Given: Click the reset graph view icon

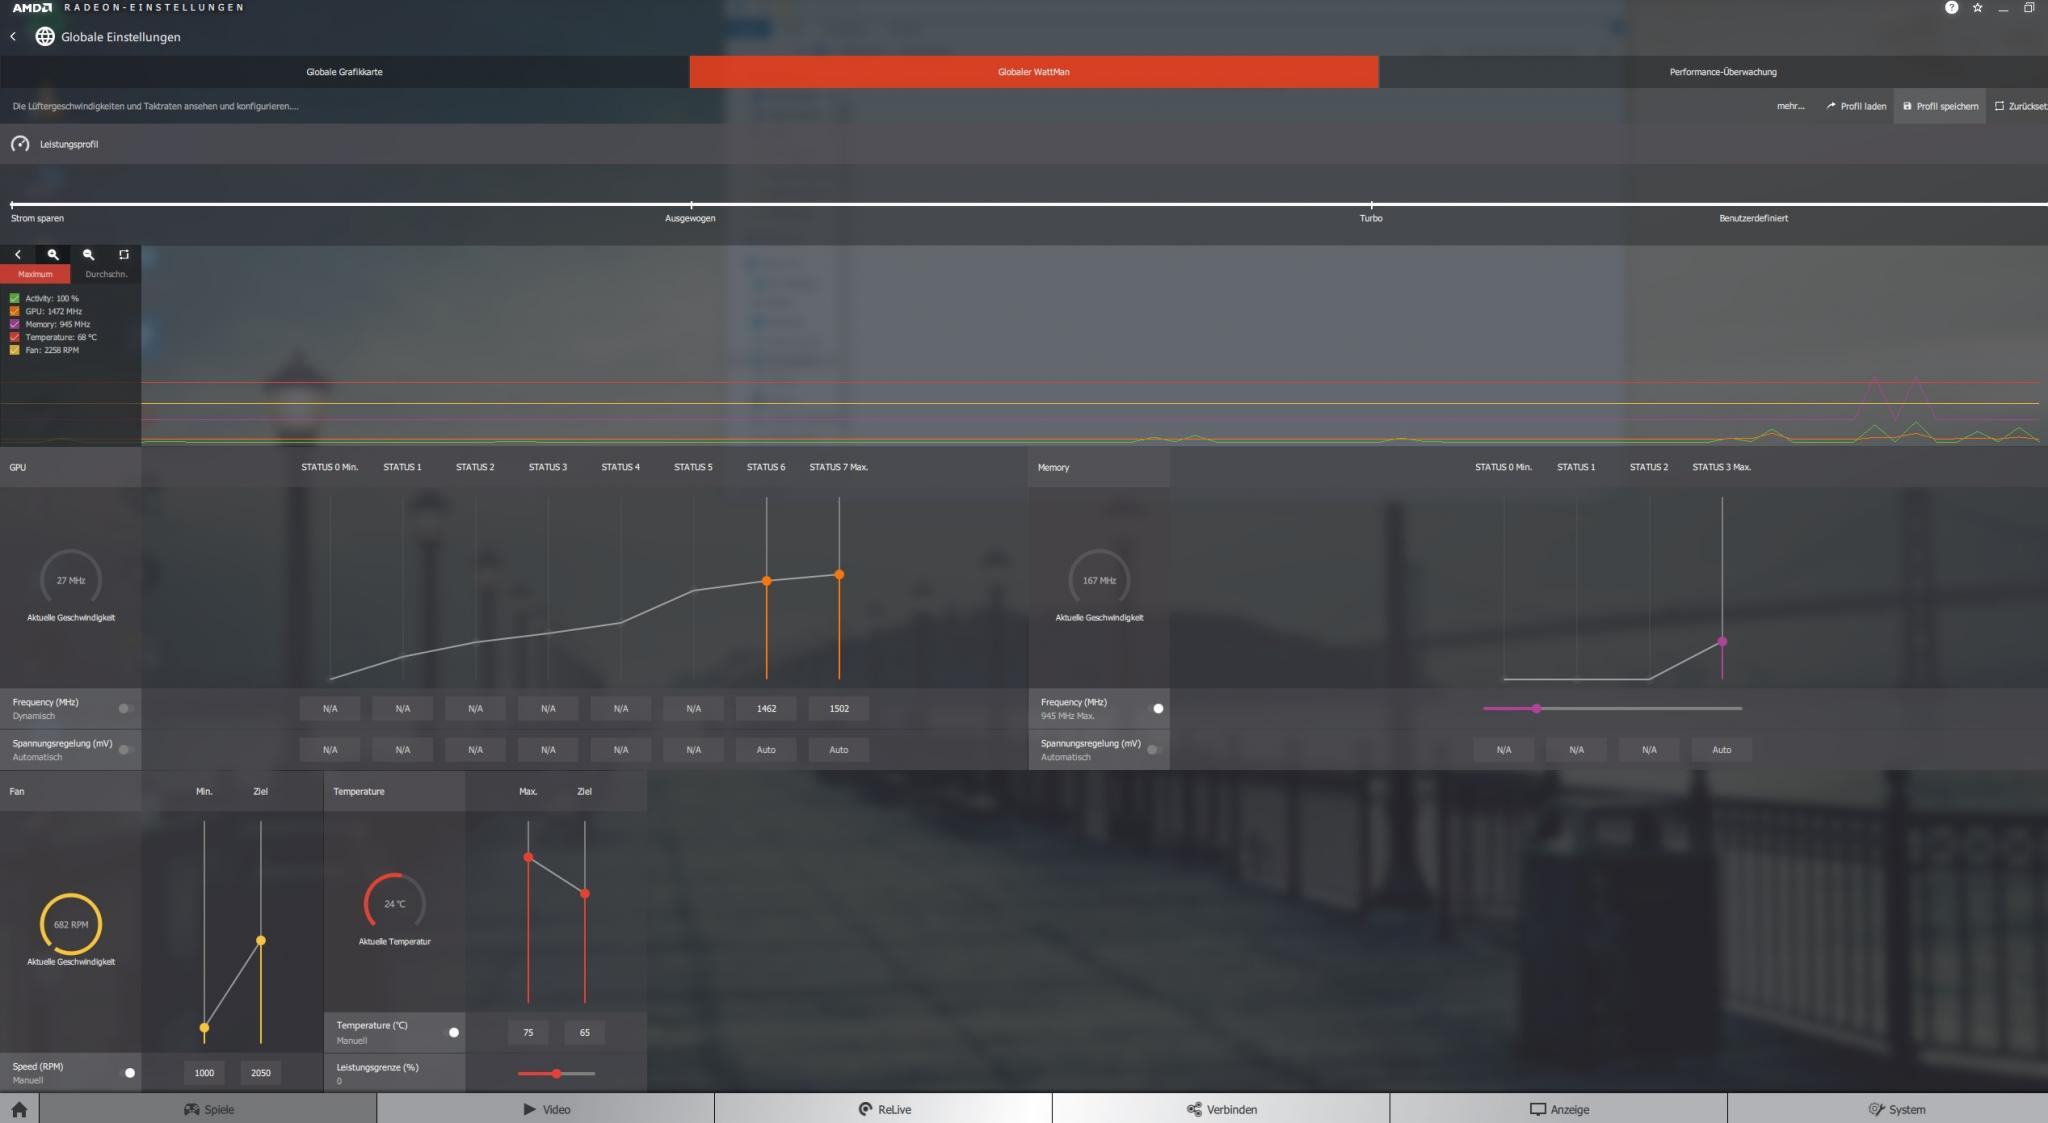Looking at the screenshot, I should (124, 255).
